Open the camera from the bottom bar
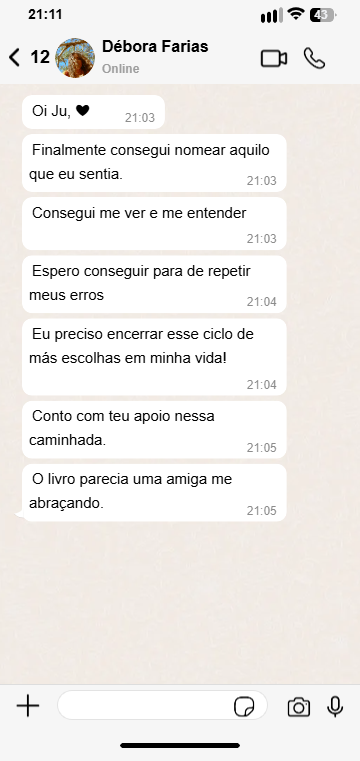Image resolution: width=360 pixels, height=761 pixels. pos(298,707)
